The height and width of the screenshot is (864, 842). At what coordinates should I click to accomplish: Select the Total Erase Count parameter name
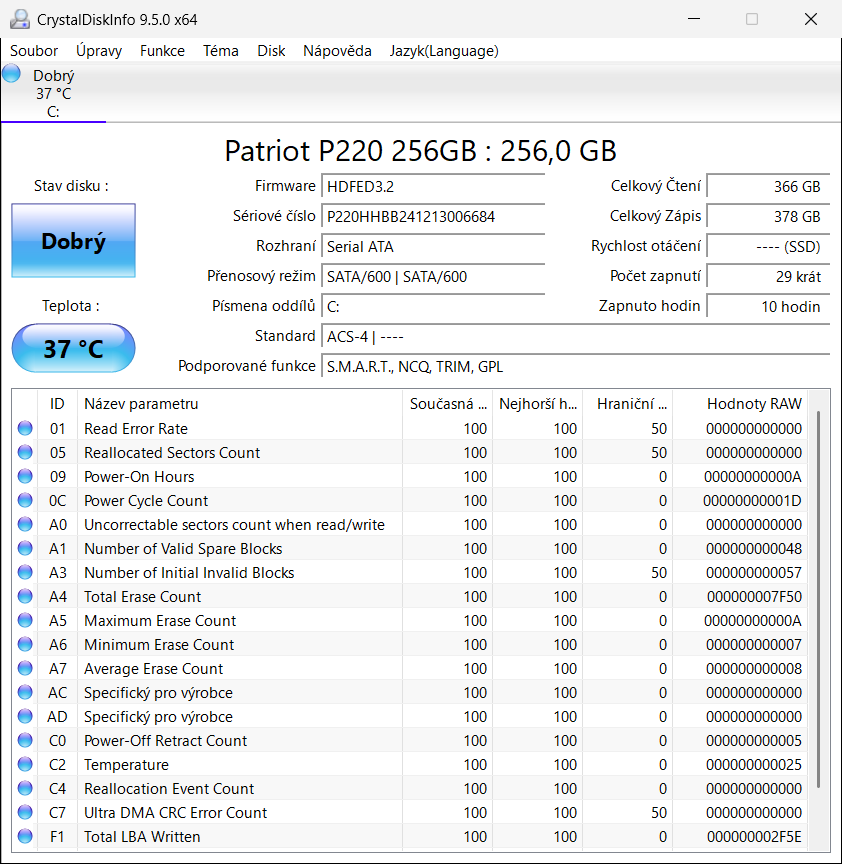tap(142, 597)
